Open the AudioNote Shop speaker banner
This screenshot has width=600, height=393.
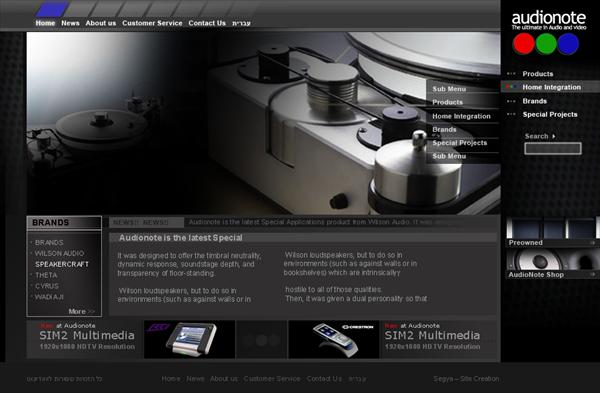tap(553, 264)
